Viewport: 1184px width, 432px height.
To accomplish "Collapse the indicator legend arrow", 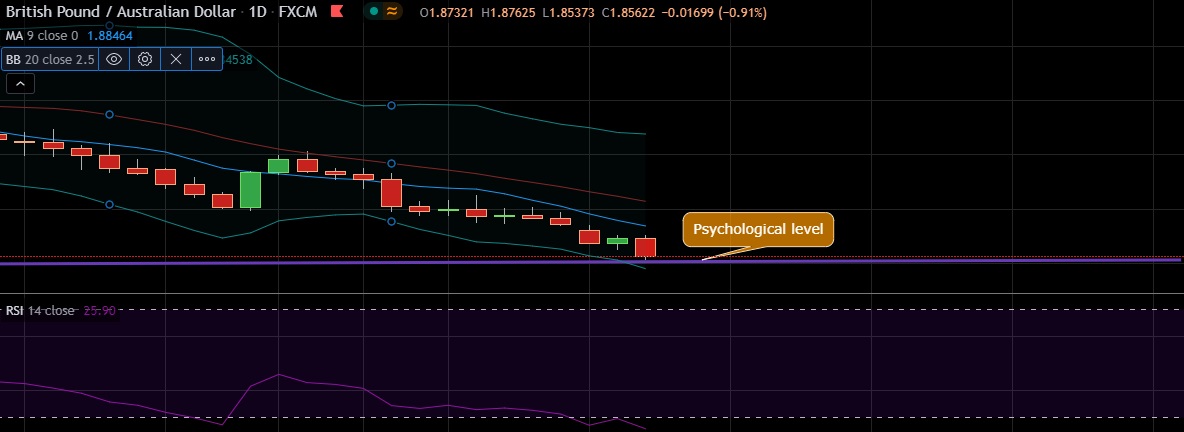I will 20,84.
